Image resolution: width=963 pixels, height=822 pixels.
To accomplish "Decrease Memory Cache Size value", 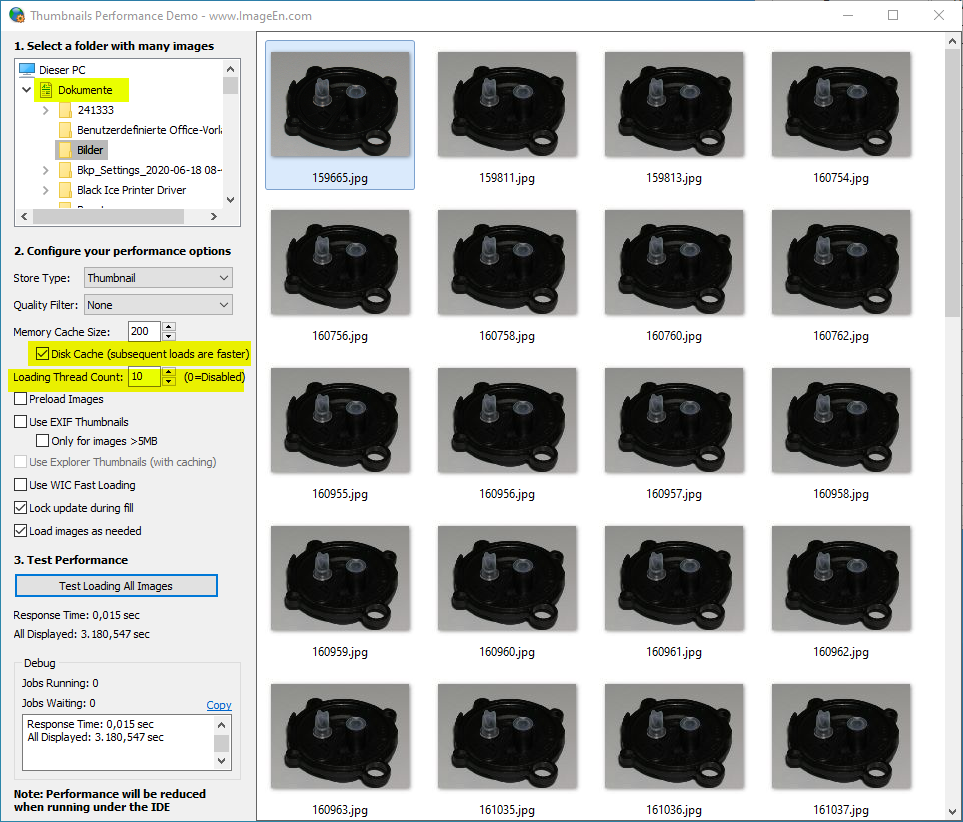I will click(x=169, y=337).
